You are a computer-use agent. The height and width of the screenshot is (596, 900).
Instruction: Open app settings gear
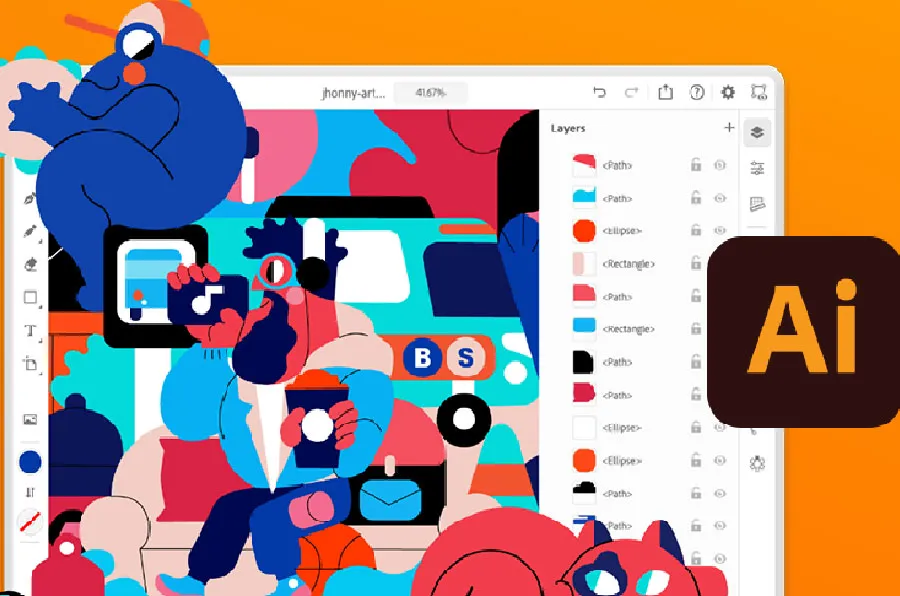tap(728, 92)
